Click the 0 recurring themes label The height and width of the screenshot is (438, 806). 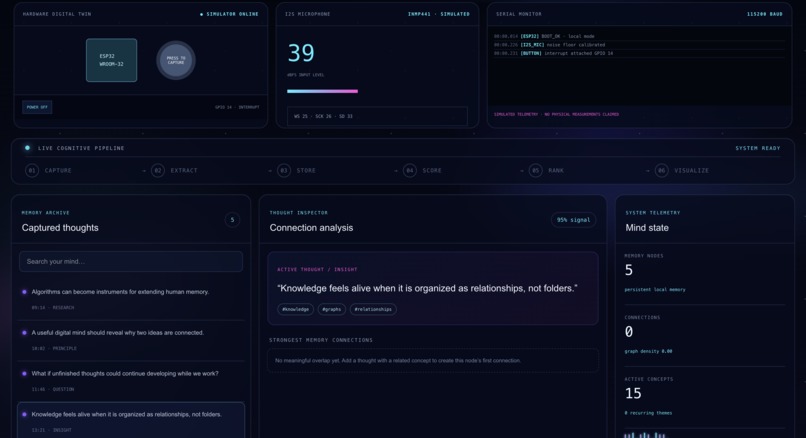click(x=648, y=413)
